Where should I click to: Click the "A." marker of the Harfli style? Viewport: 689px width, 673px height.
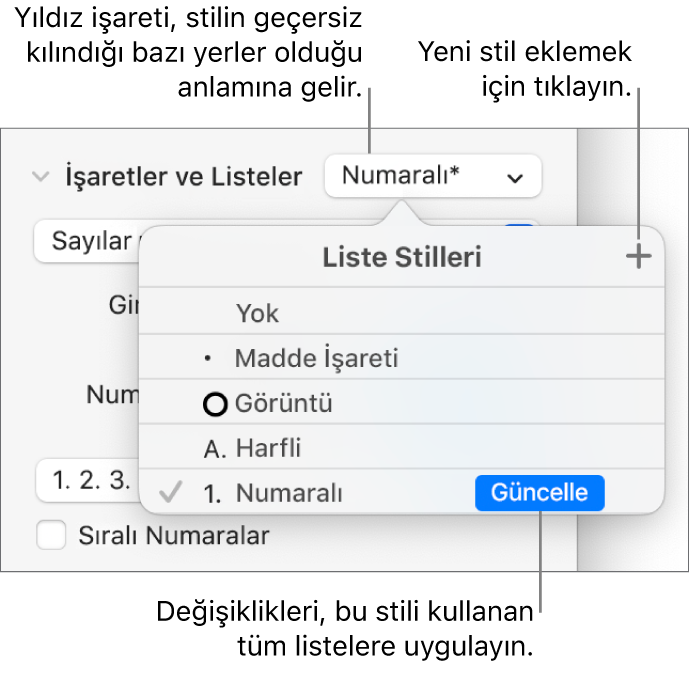point(215,449)
